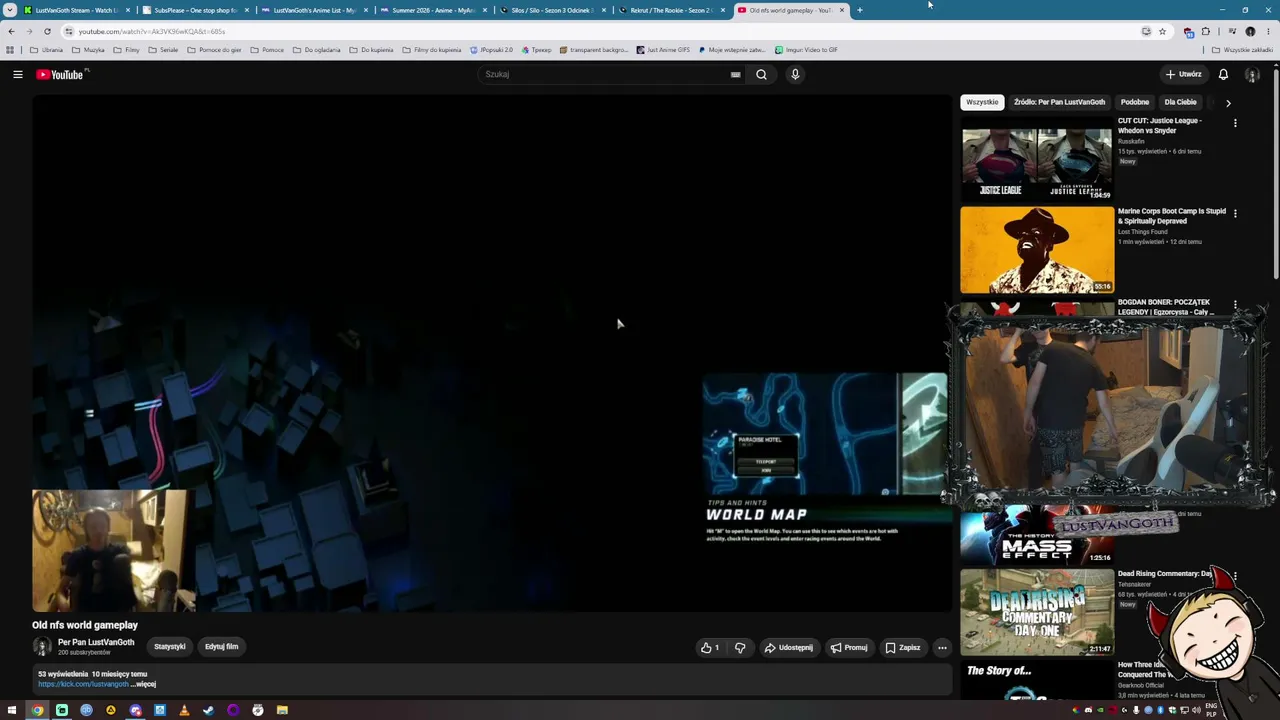
Task: Click the Promuj button
Action: point(848,647)
